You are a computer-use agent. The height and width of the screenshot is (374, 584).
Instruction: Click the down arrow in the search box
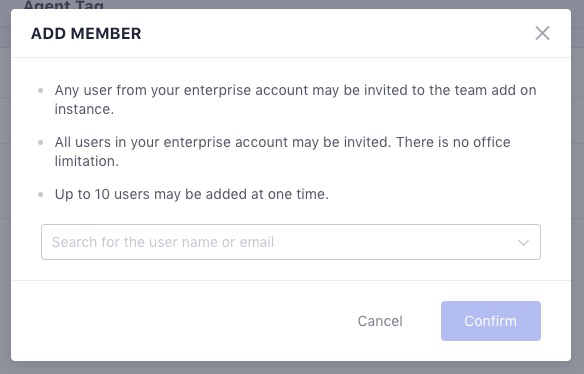tap(523, 243)
